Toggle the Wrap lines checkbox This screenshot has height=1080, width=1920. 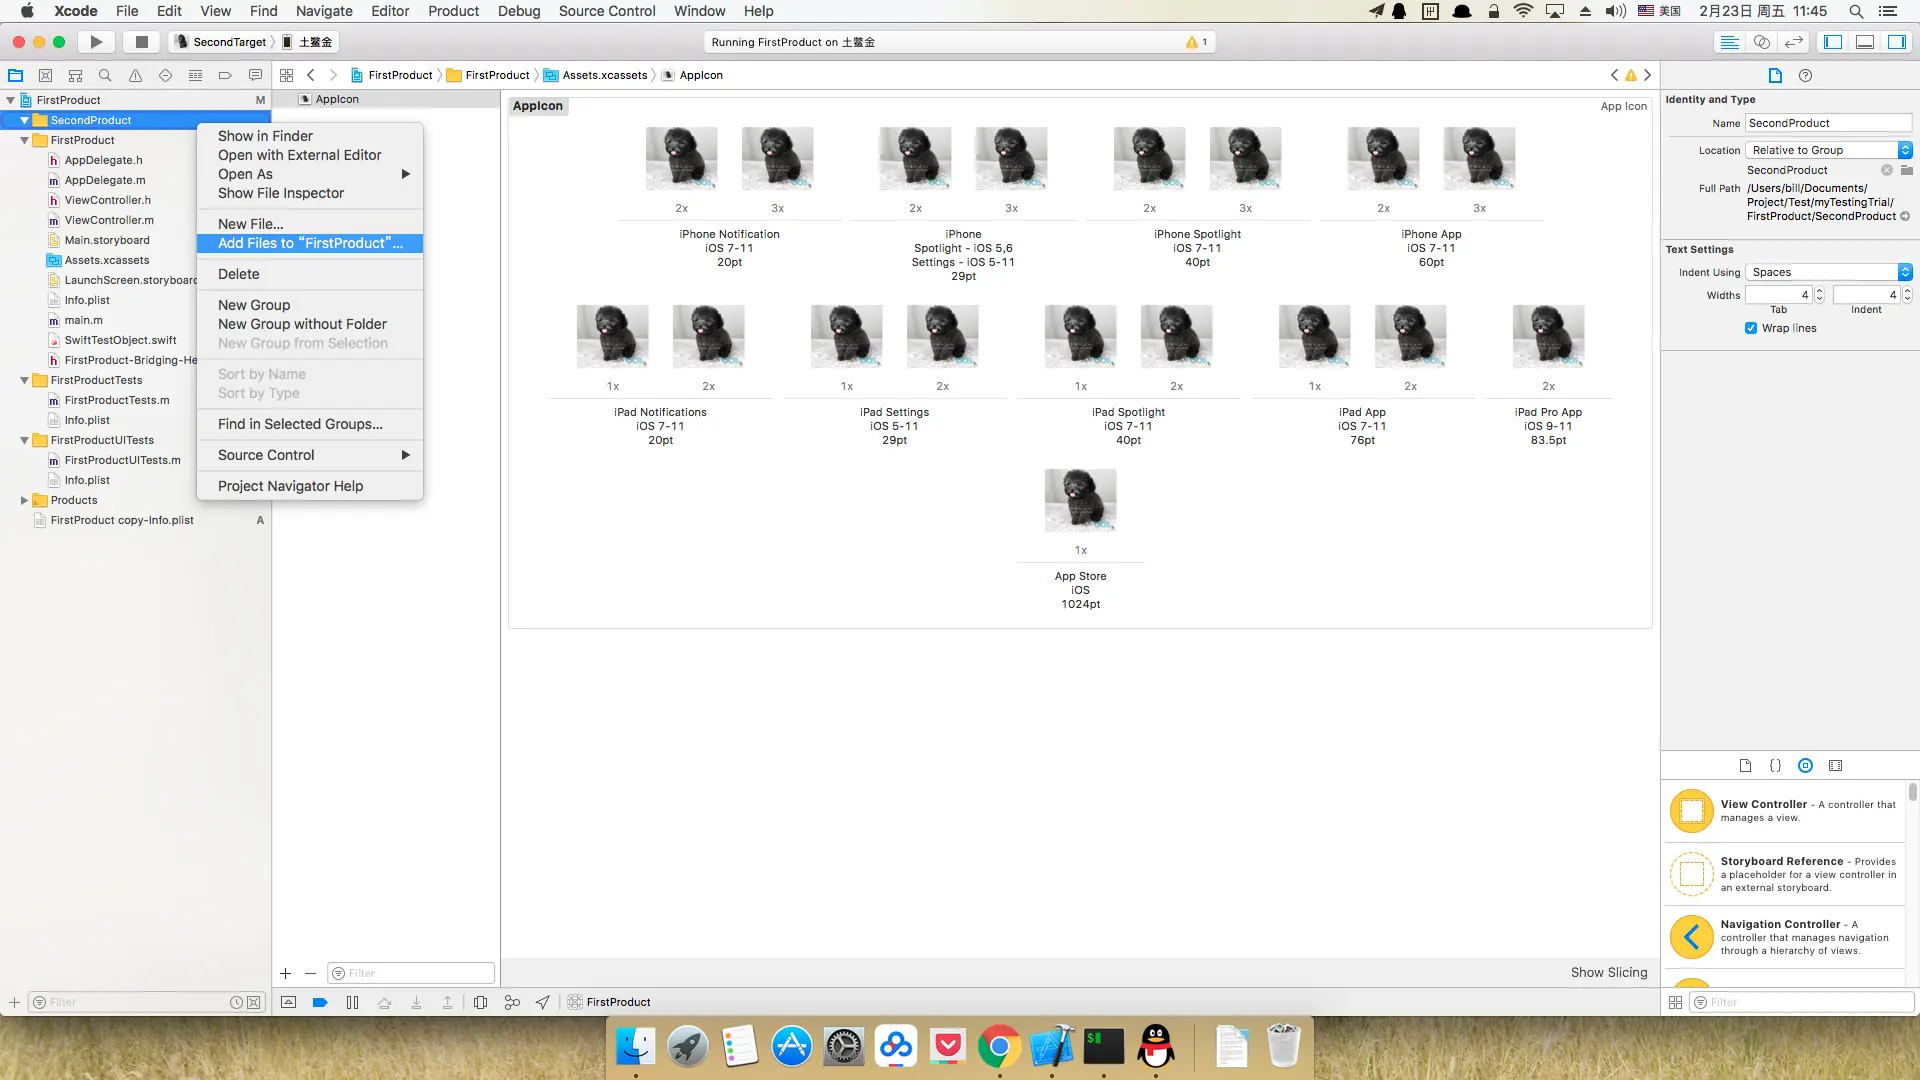1751,328
